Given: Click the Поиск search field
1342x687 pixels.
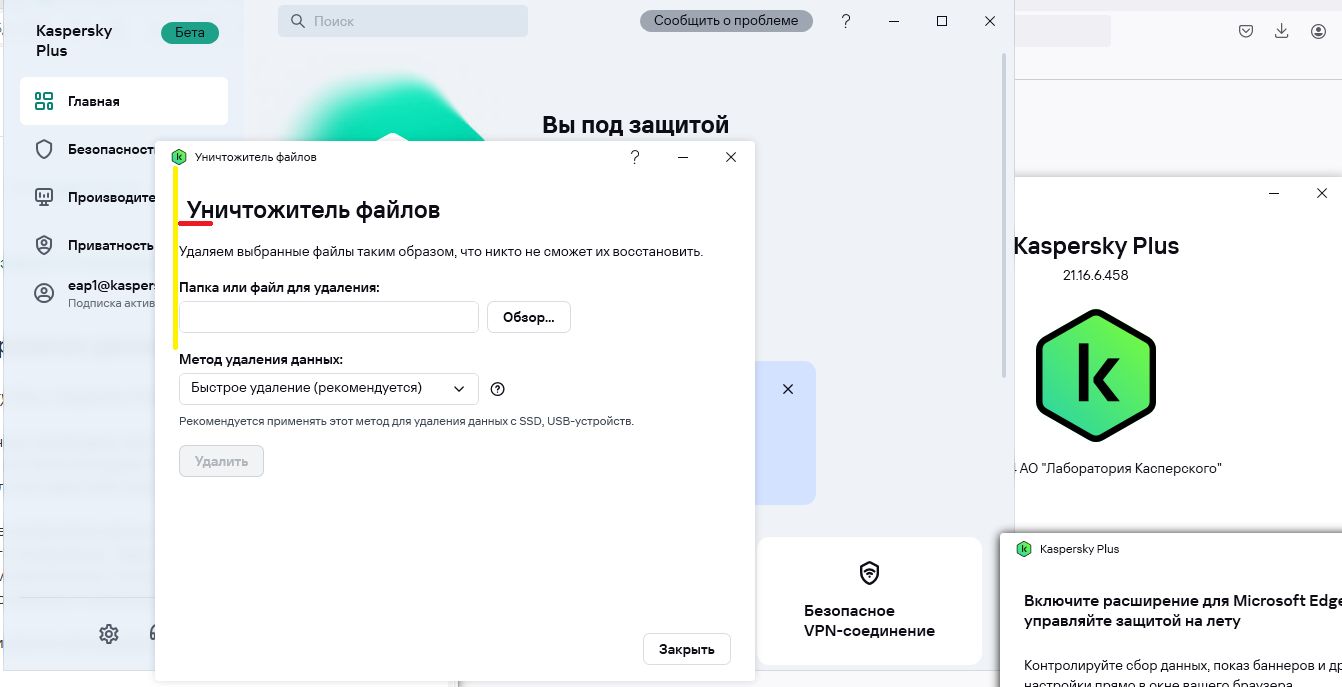Looking at the screenshot, I should tap(403, 21).
